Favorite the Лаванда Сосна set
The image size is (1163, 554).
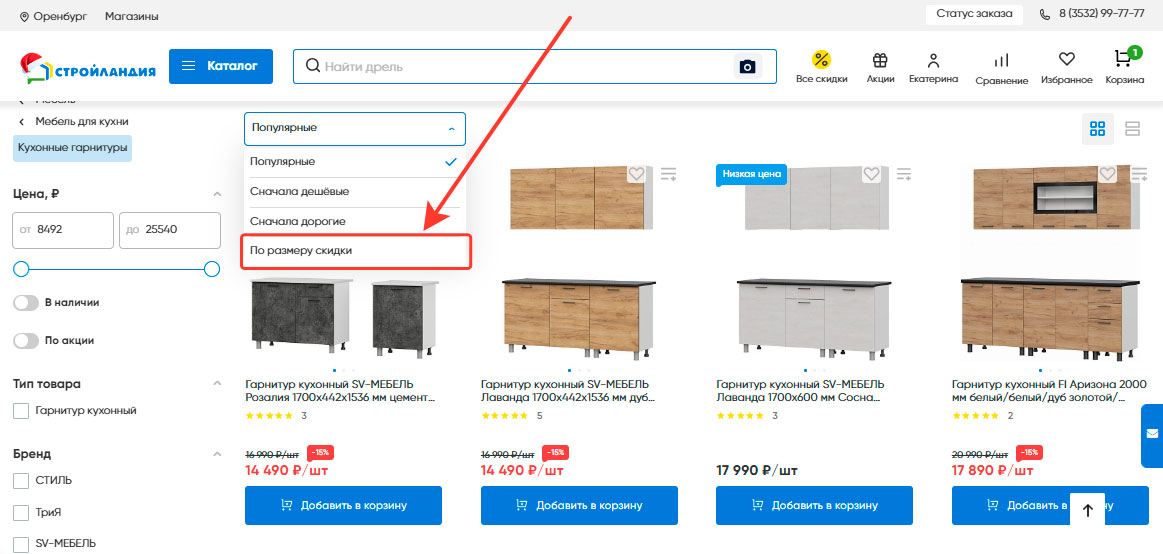[x=871, y=174]
